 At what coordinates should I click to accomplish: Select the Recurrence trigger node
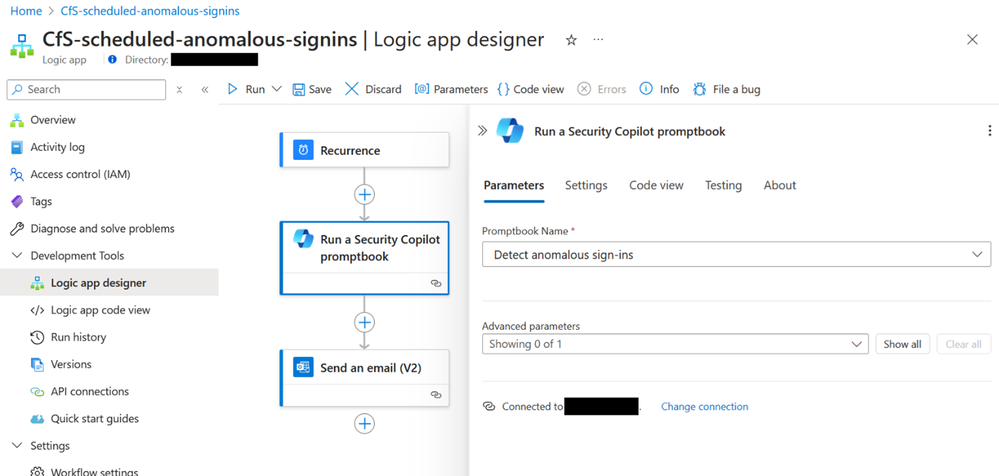pos(364,150)
